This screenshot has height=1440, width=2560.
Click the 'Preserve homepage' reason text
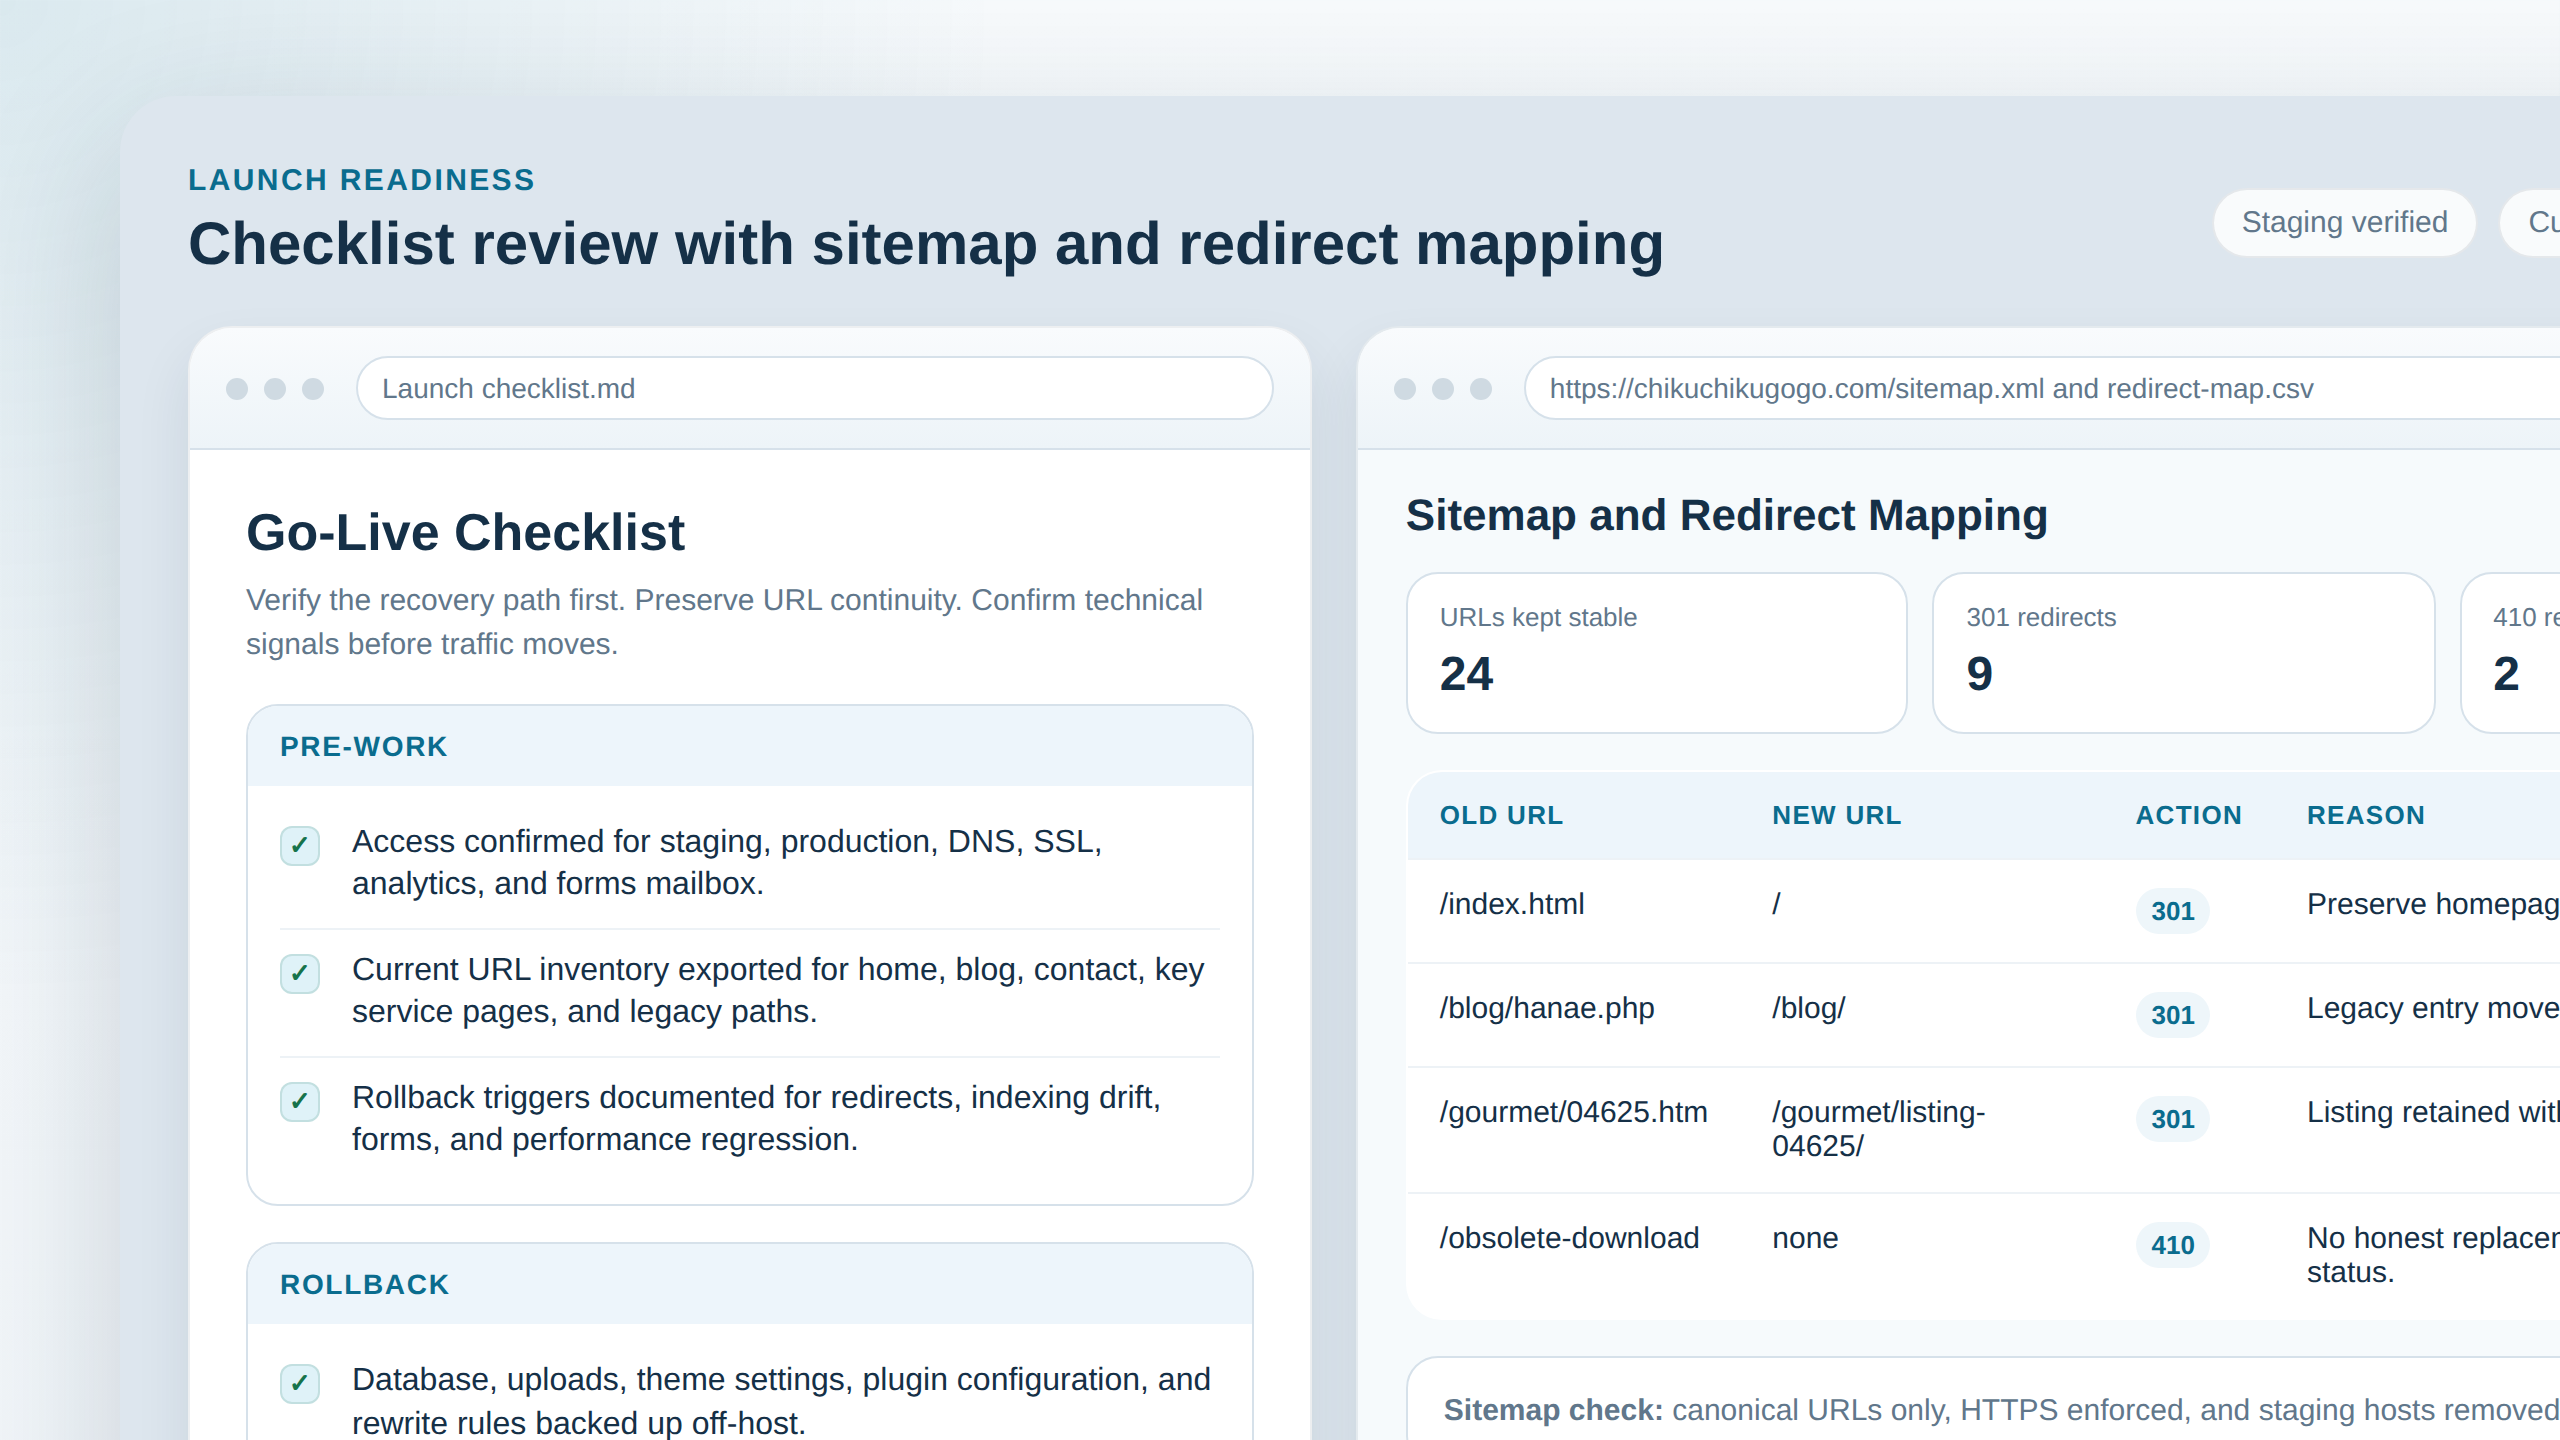[2433, 904]
